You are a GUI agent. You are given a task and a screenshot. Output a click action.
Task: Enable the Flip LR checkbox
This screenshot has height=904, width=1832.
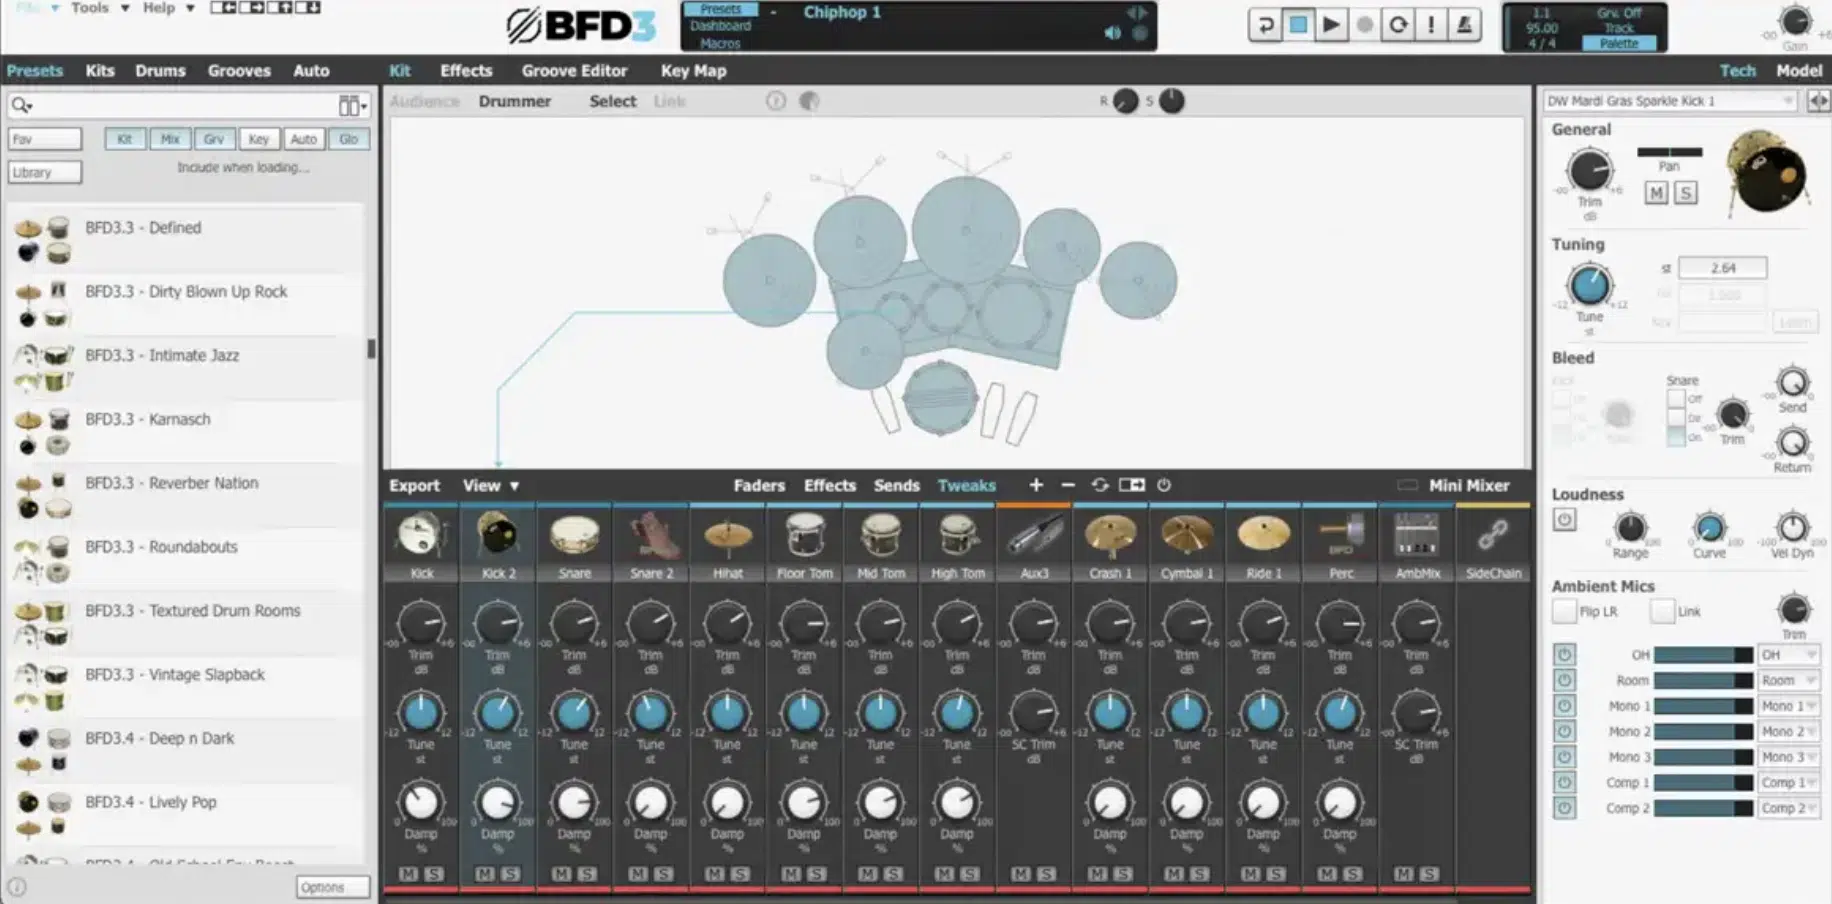click(1564, 611)
